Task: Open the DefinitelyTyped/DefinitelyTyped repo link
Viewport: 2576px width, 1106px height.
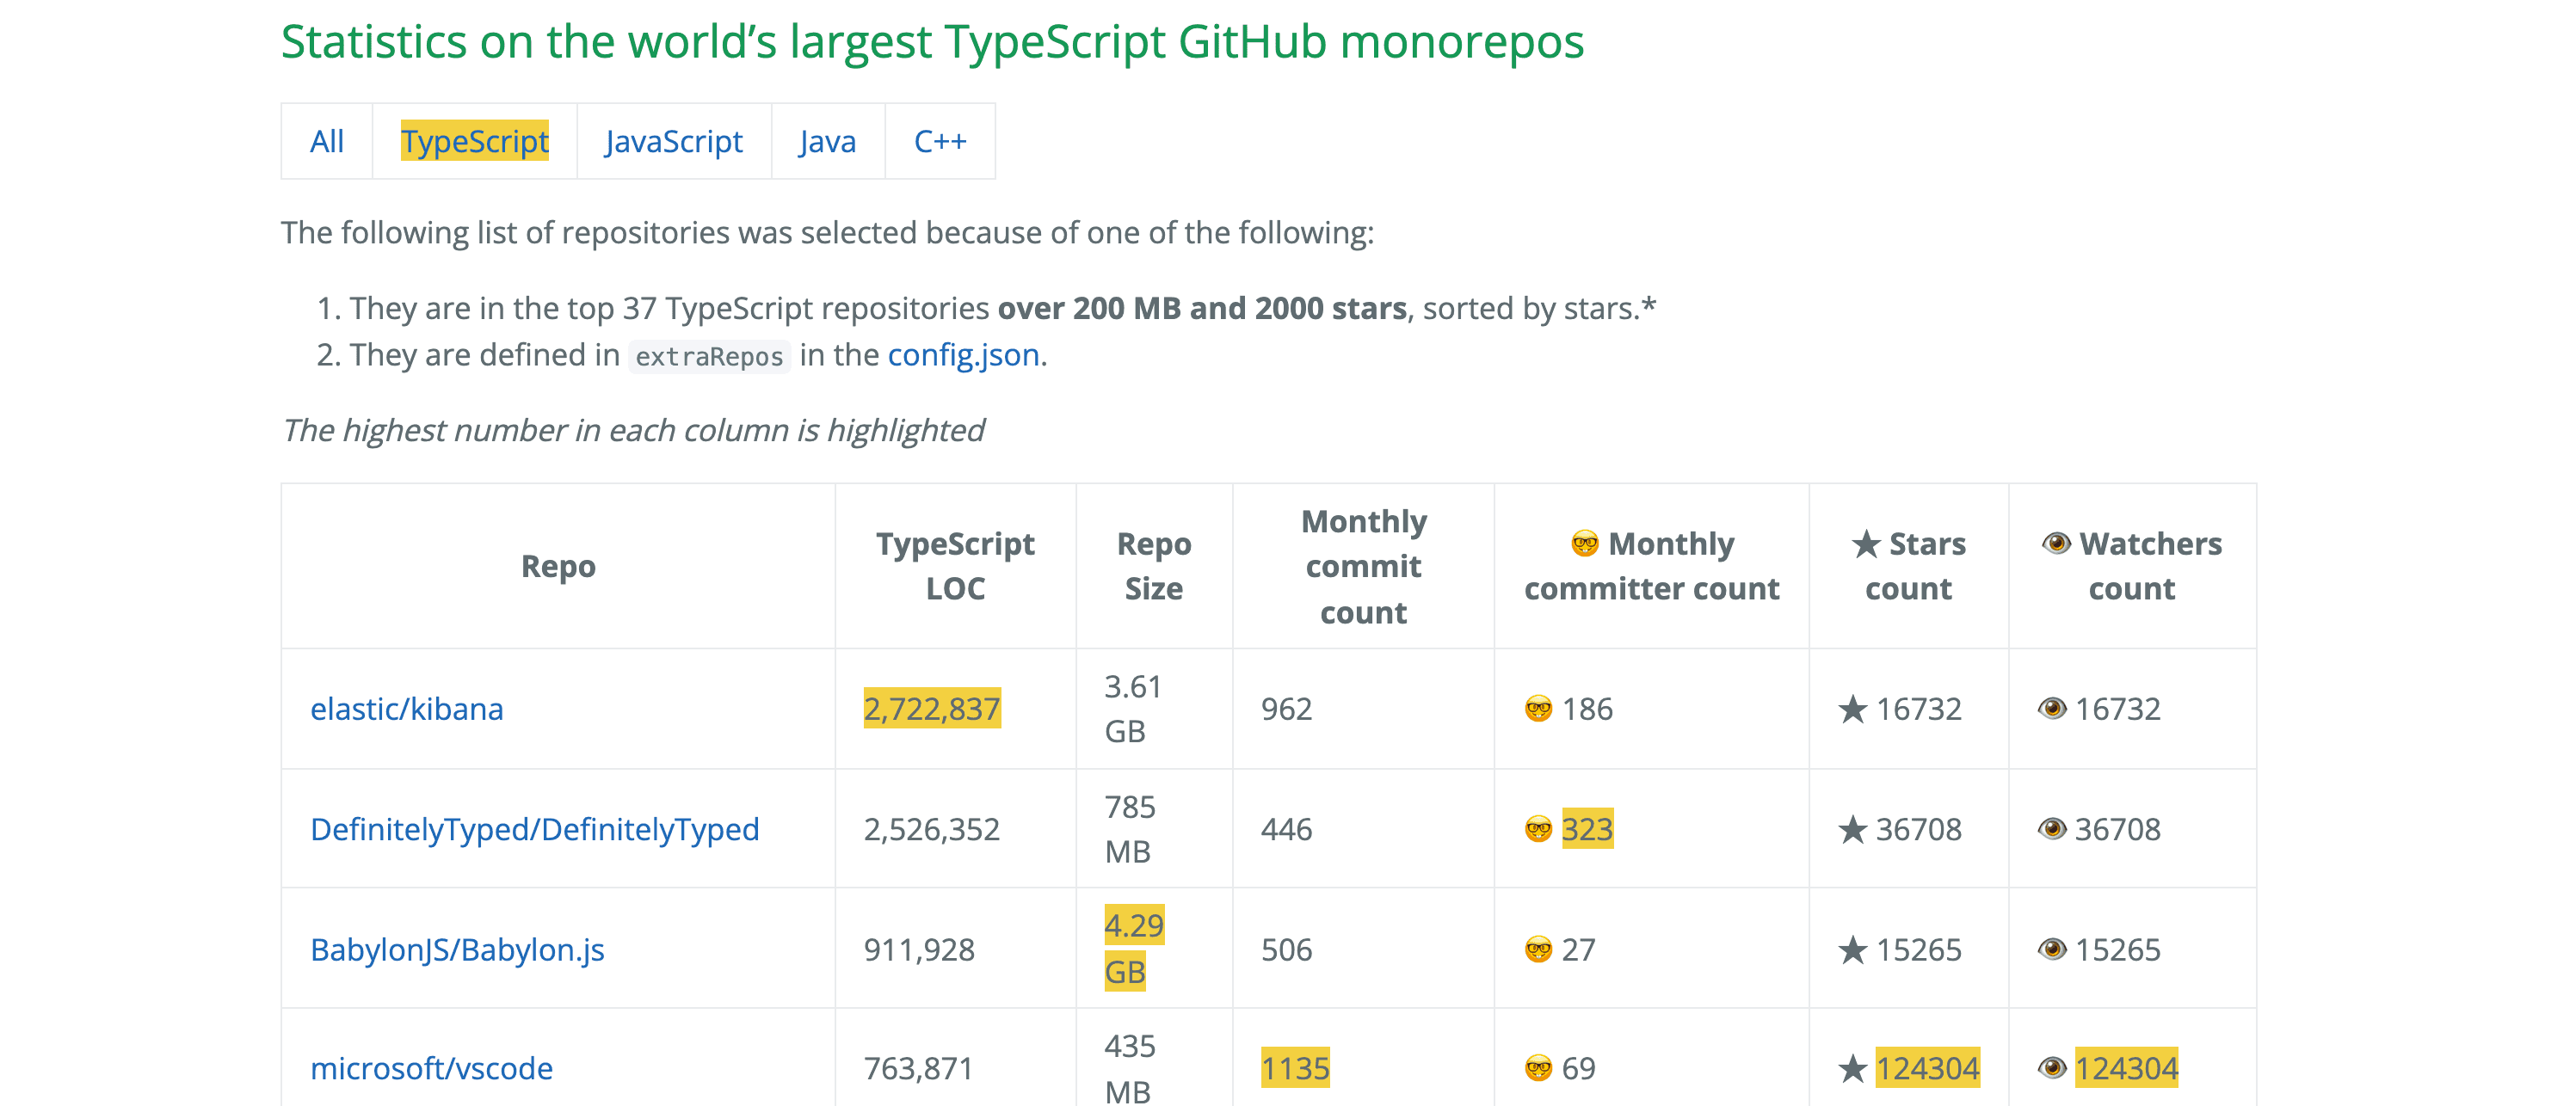Action: pos(535,829)
